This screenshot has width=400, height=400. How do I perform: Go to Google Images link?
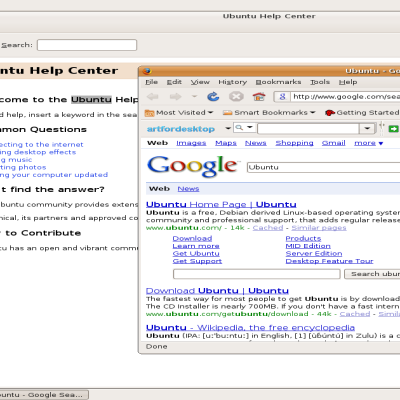tap(191, 143)
